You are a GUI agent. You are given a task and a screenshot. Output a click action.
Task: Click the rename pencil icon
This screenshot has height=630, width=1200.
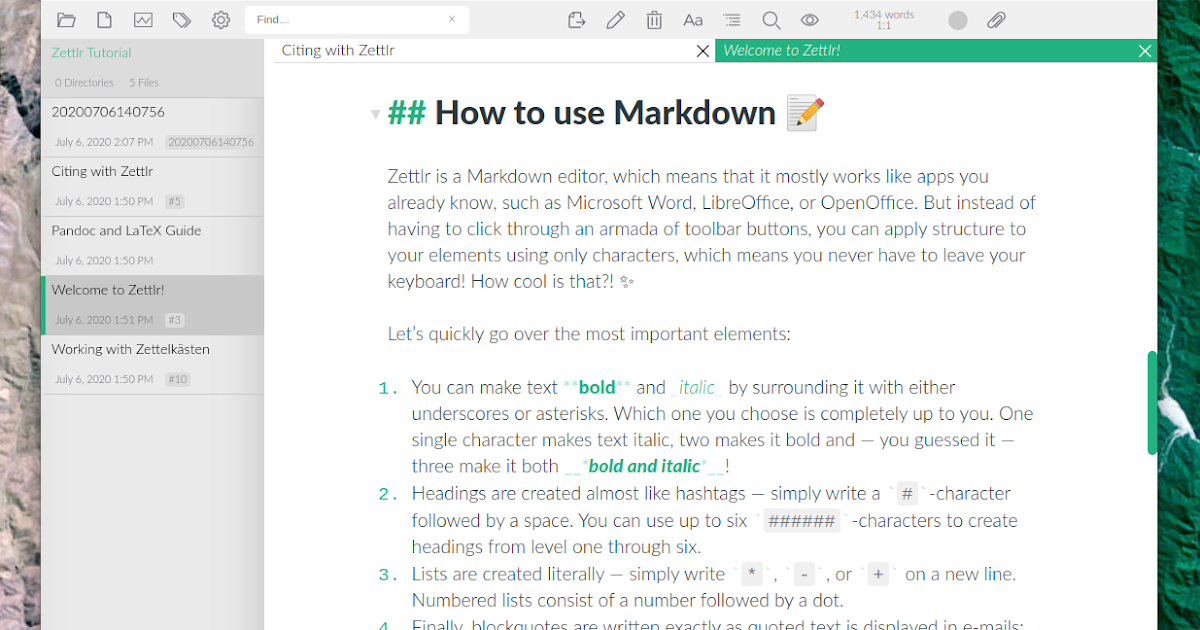click(x=615, y=20)
